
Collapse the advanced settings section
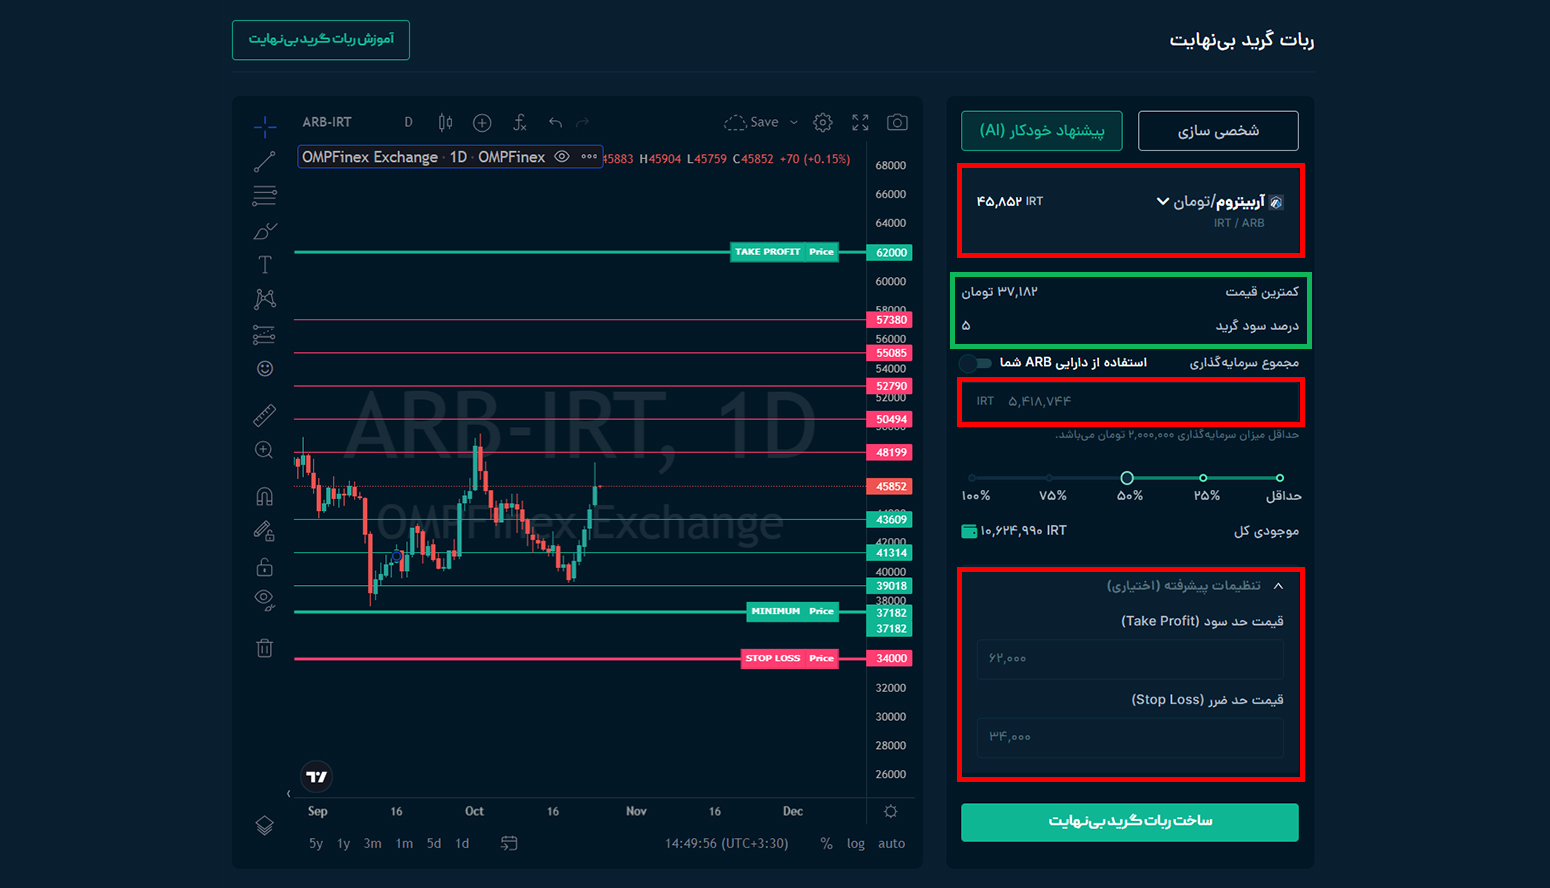click(1195, 585)
